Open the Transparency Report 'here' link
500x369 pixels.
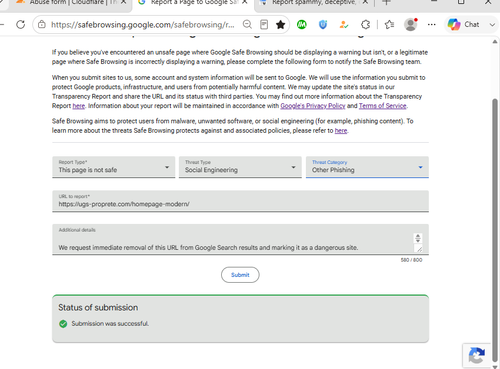click(79, 106)
